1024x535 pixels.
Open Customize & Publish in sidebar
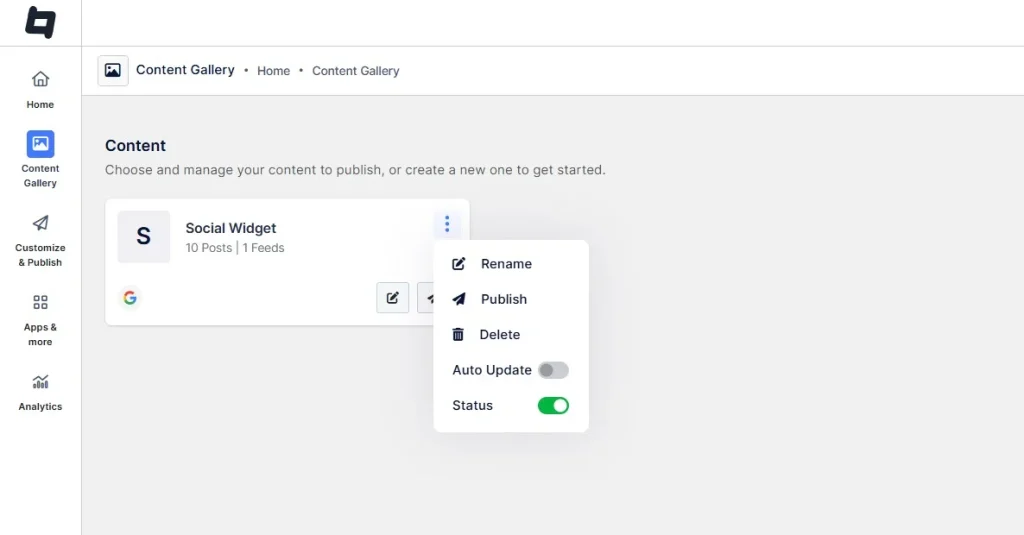tap(40, 224)
